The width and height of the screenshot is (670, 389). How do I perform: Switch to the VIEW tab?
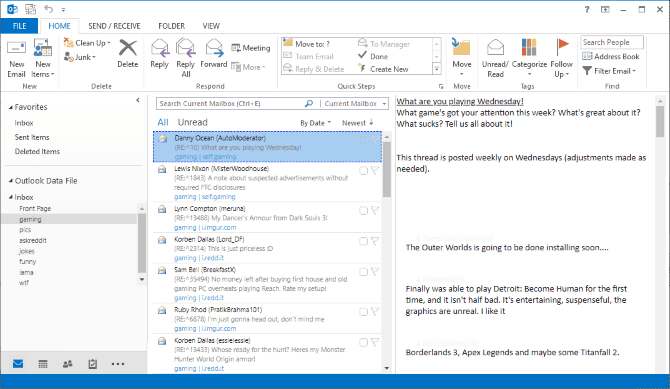pyautogui.click(x=211, y=26)
